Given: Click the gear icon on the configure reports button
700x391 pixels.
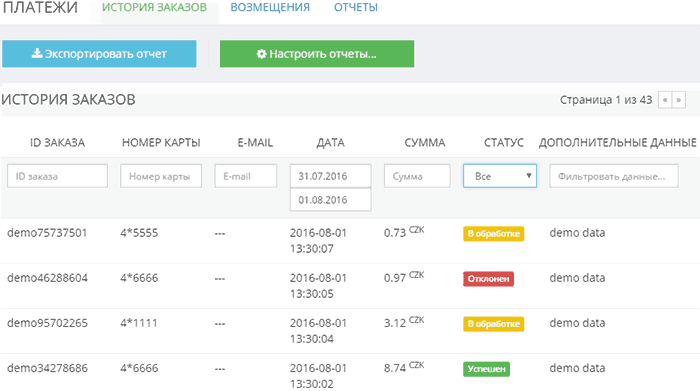Looking at the screenshot, I should [262, 54].
